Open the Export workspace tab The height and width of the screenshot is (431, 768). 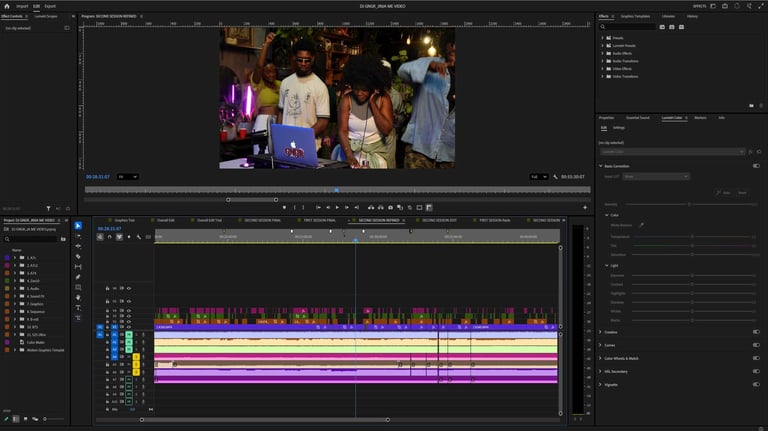point(50,6)
